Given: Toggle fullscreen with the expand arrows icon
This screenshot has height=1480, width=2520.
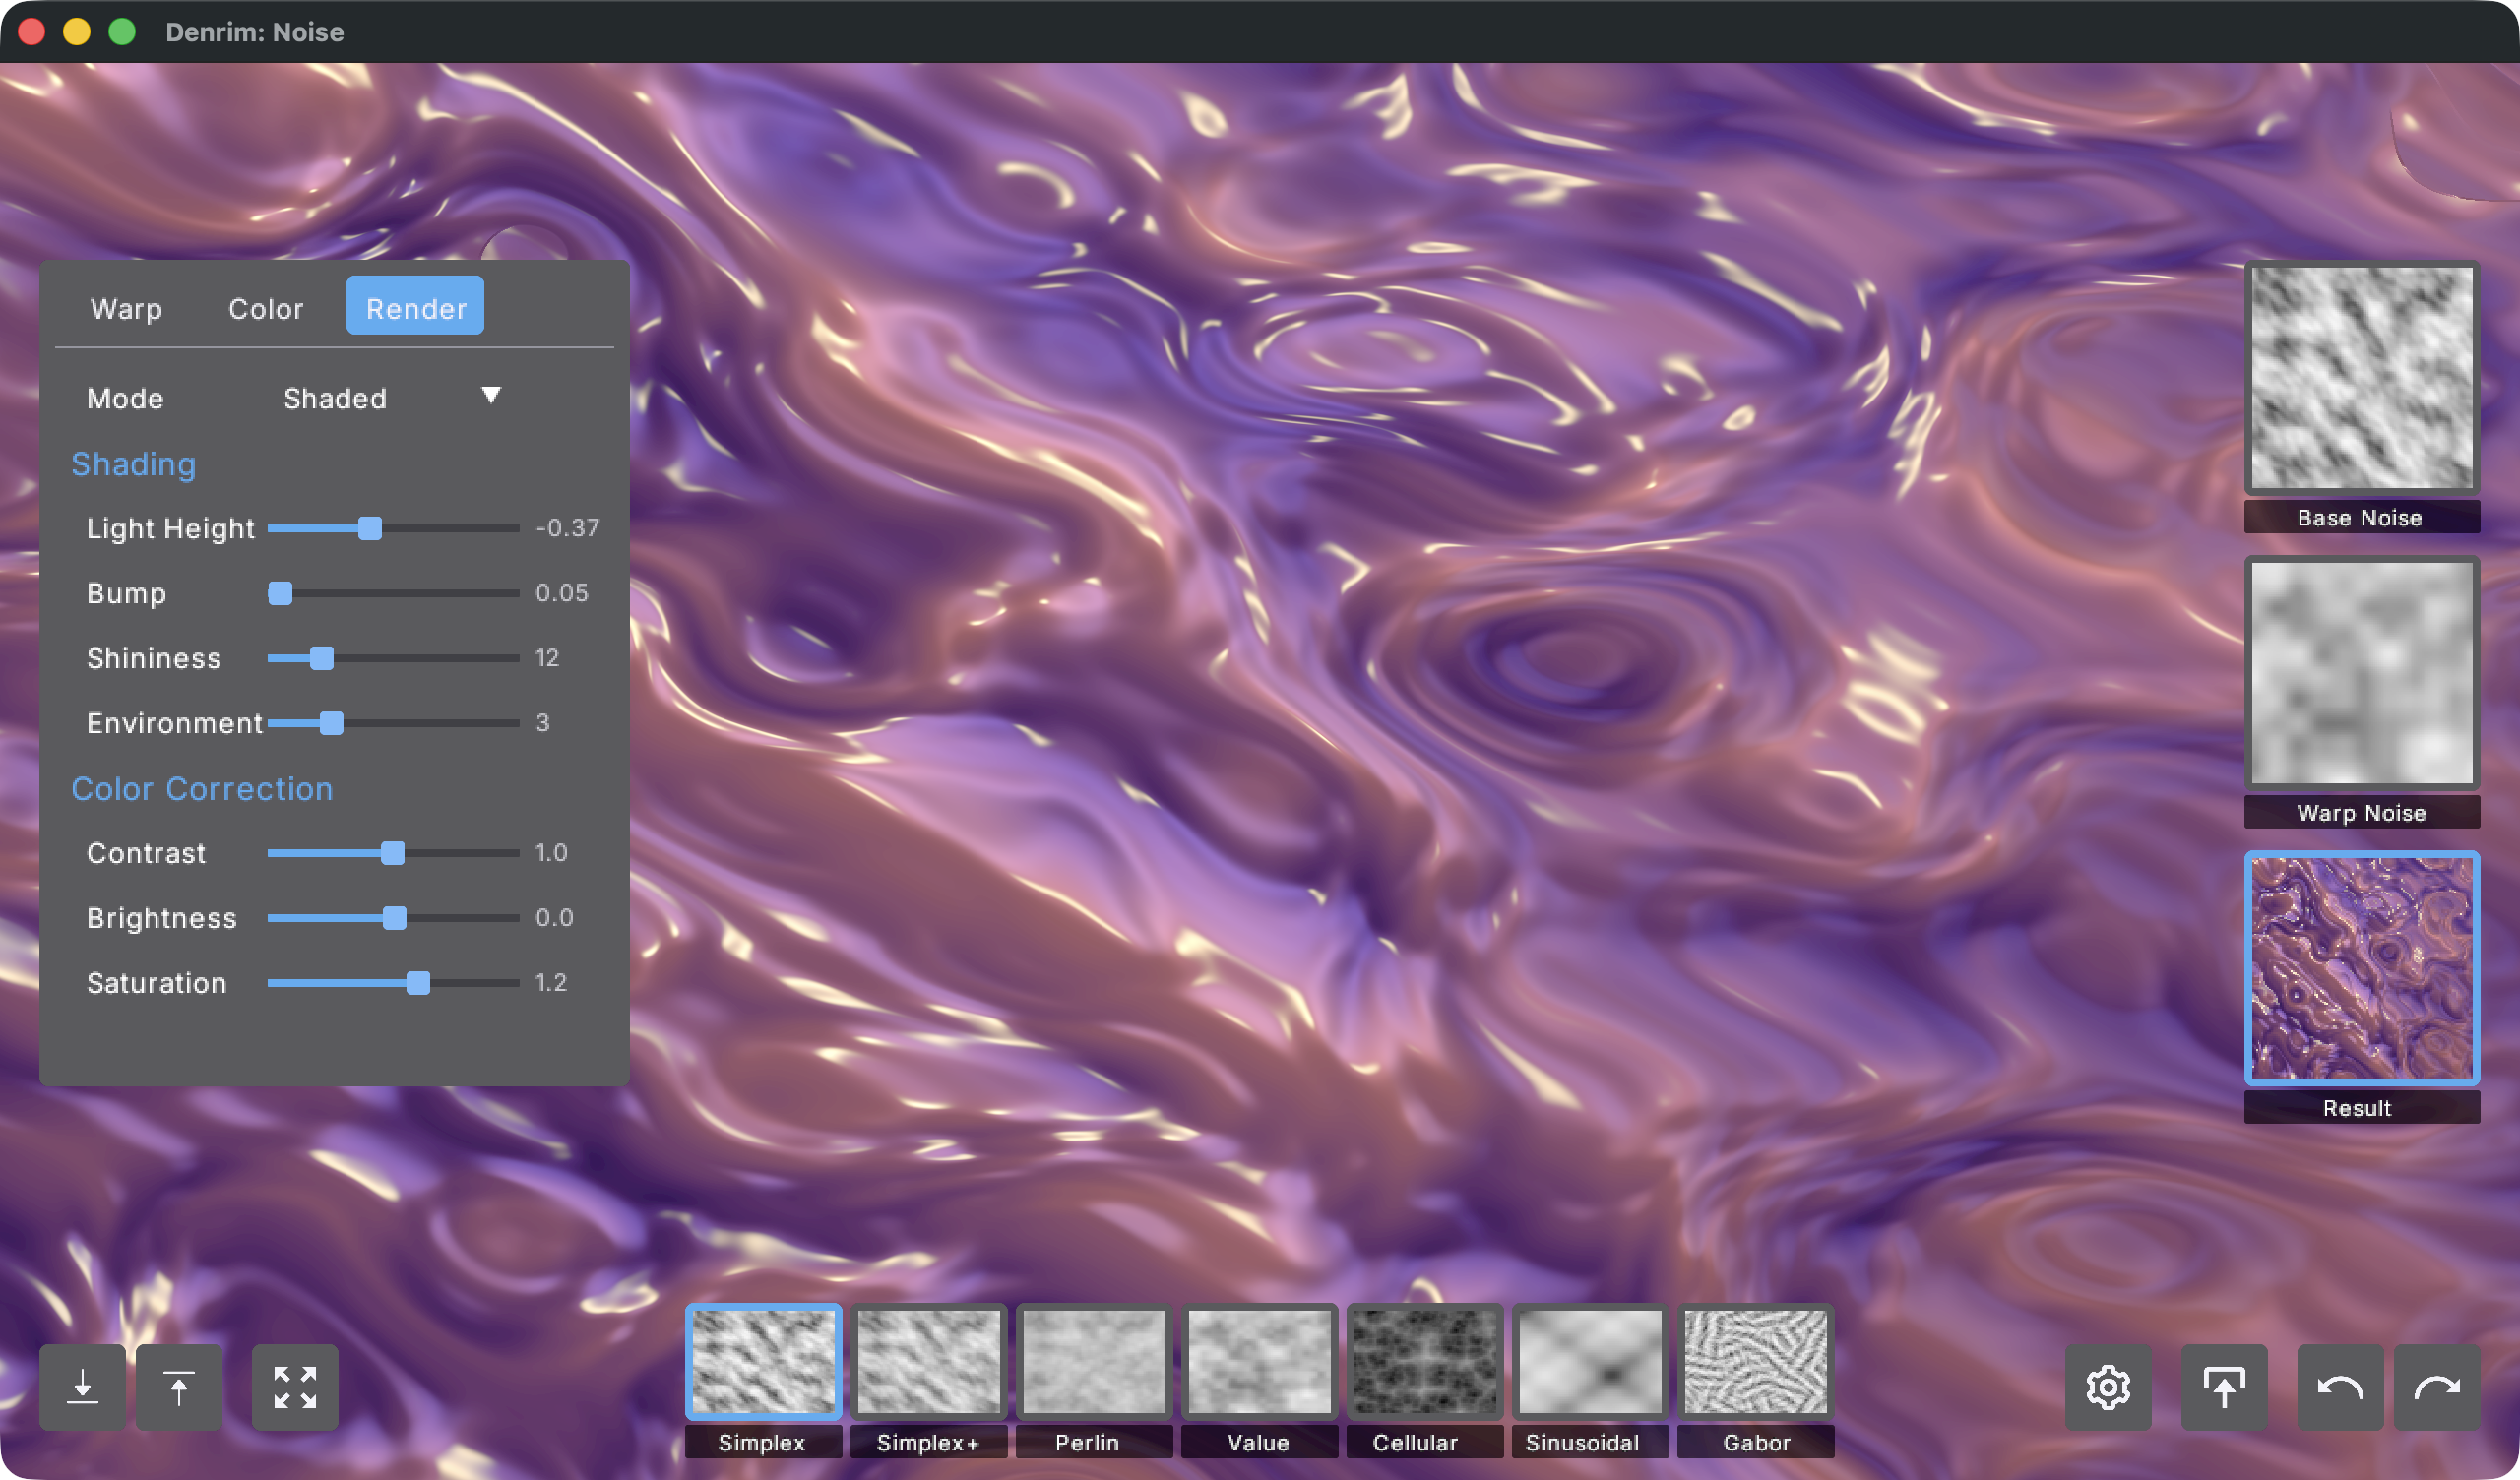Looking at the screenshot, I should click(295, 1387).
